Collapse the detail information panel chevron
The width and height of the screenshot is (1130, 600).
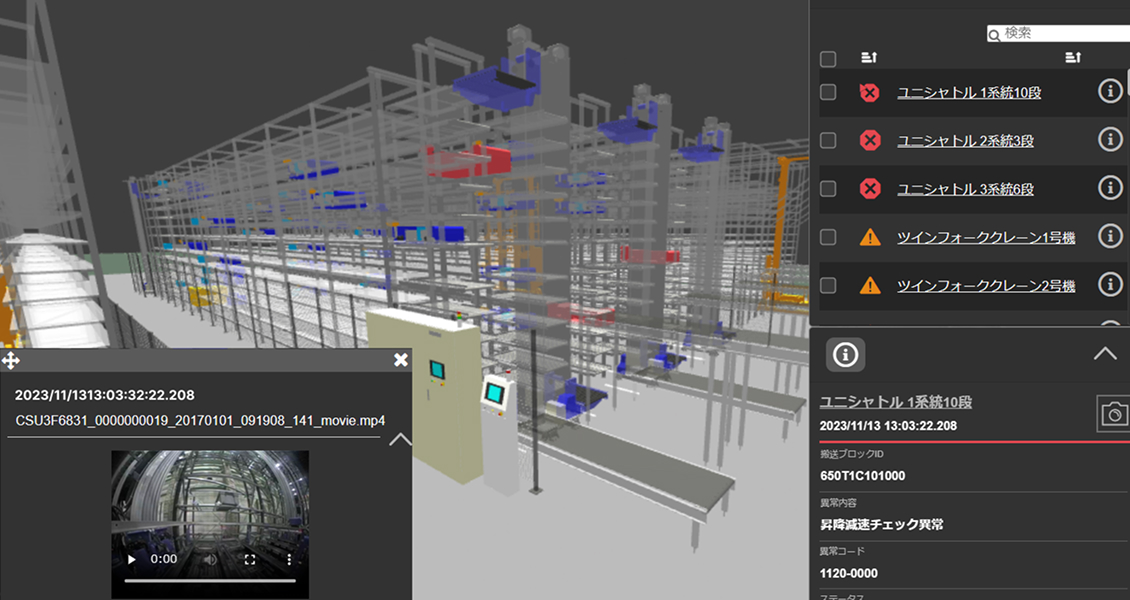coord(1105,353)
